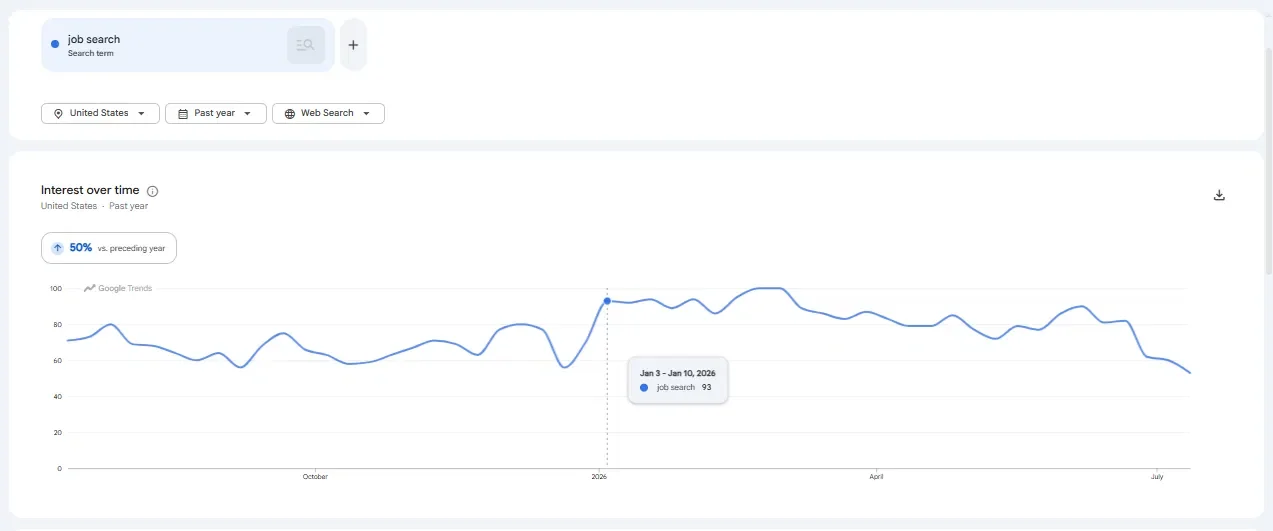Click the United States · Past year subtitle
Viewport: 1273px width, 531px height.
[x=94, y=206]
